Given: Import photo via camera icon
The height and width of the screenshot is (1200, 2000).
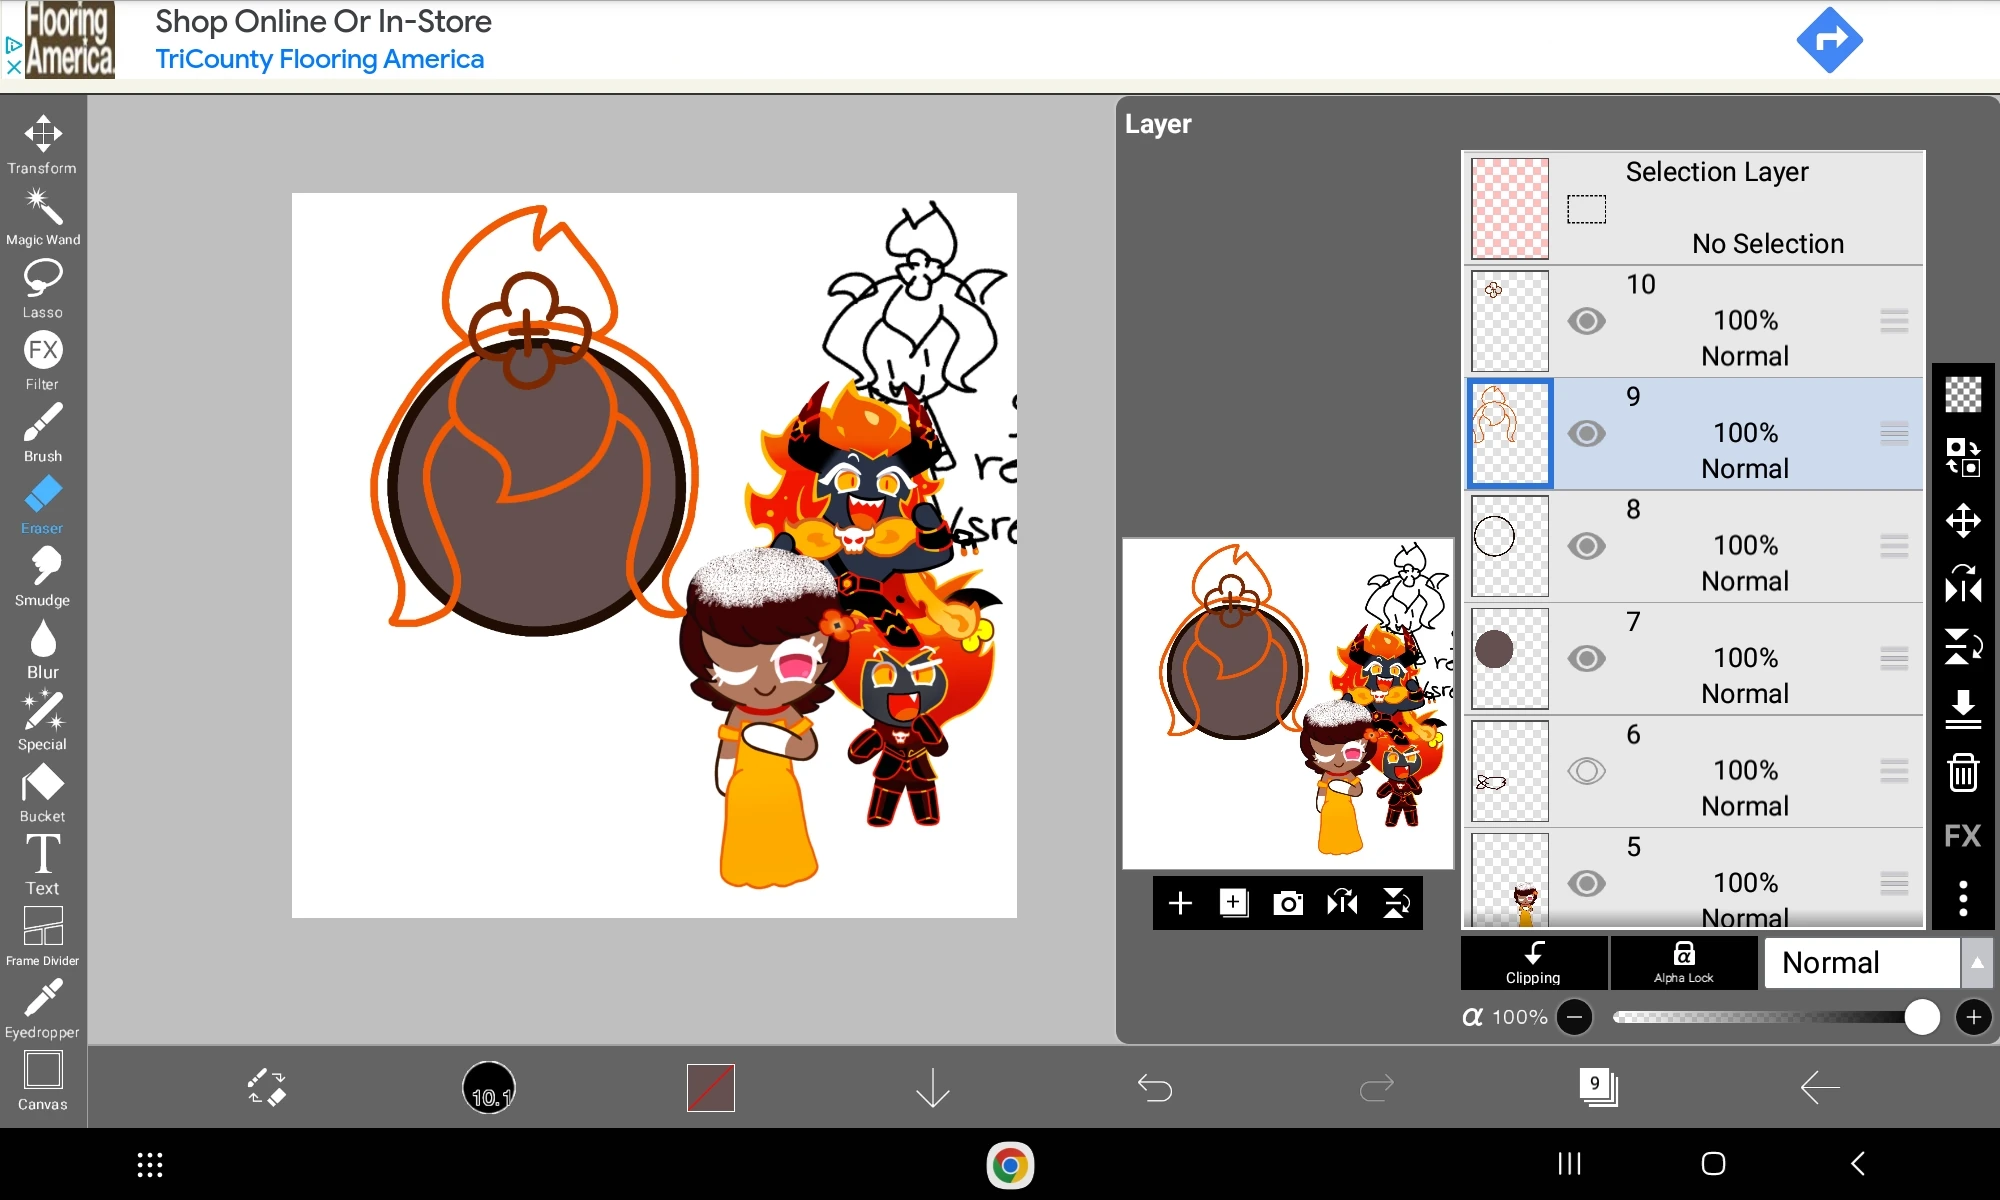Looking at the screenshot, I should 1287,903.
